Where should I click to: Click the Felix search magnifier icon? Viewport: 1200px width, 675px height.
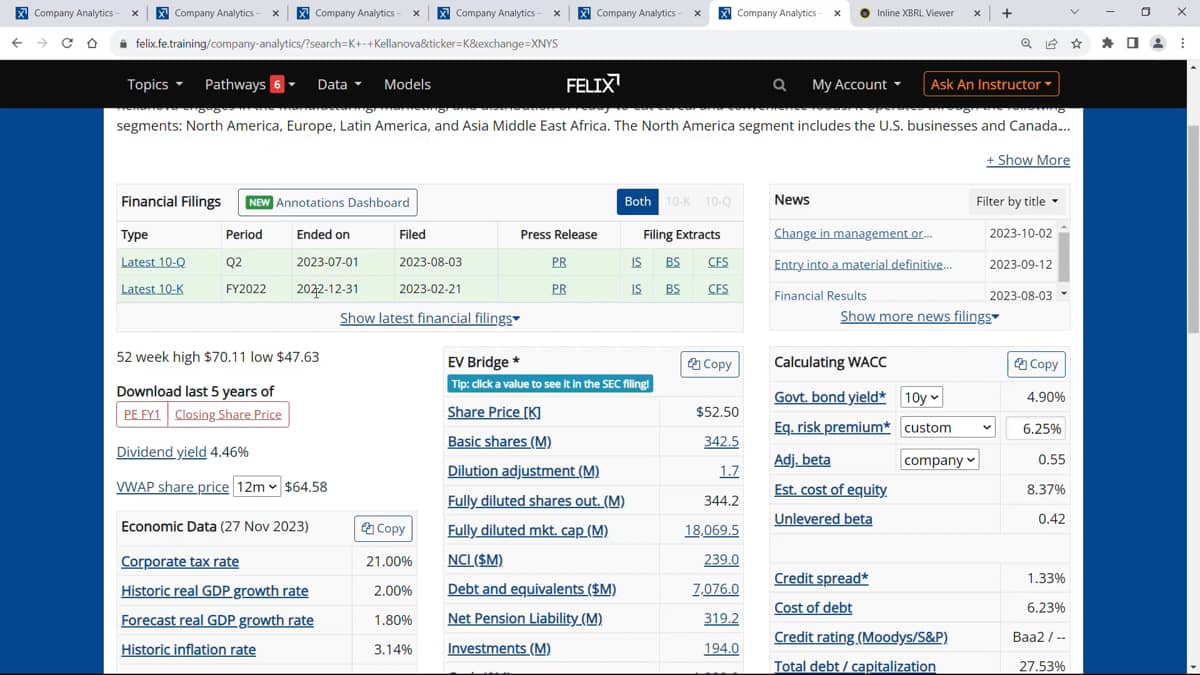pyautogui.click(x=779, y=85)
